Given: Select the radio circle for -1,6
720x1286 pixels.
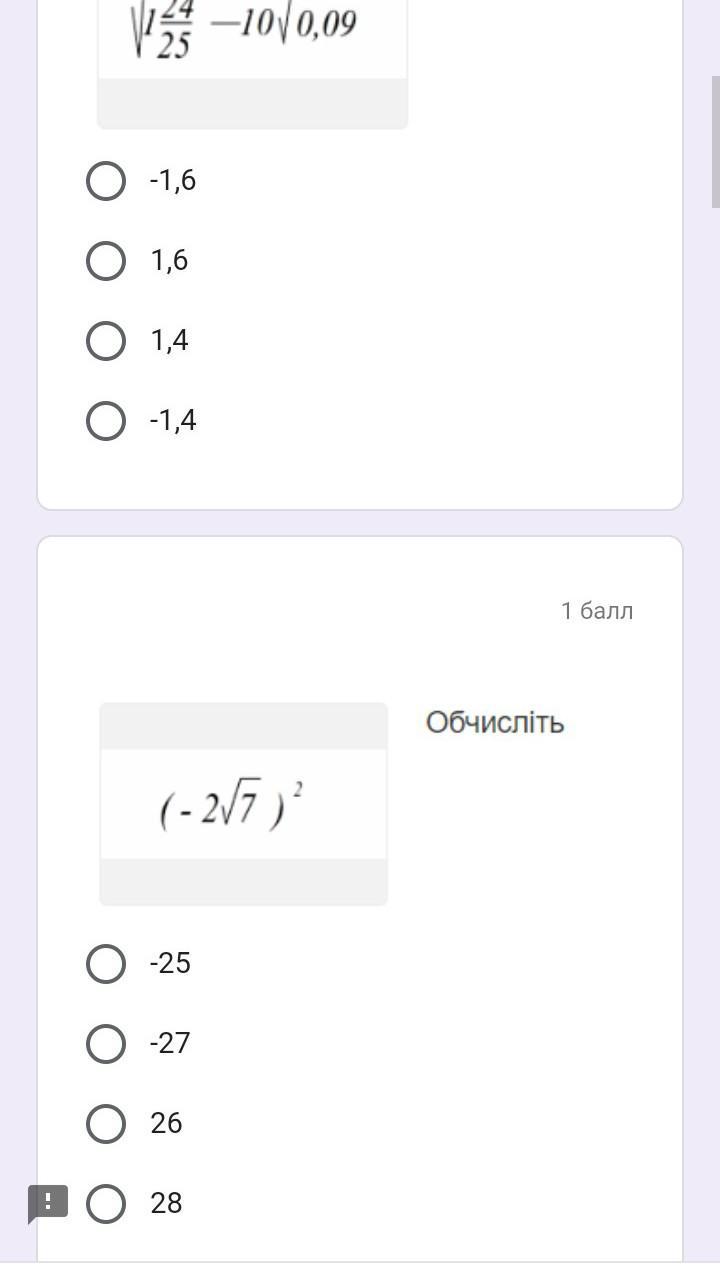Looking at the screenshot, I should point(106,181).
